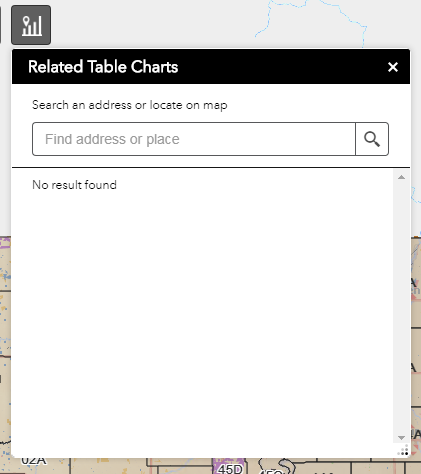Screen dimensions: 421x474
Task: Click the gray map area beside widget icon
Action: [150, 25]
